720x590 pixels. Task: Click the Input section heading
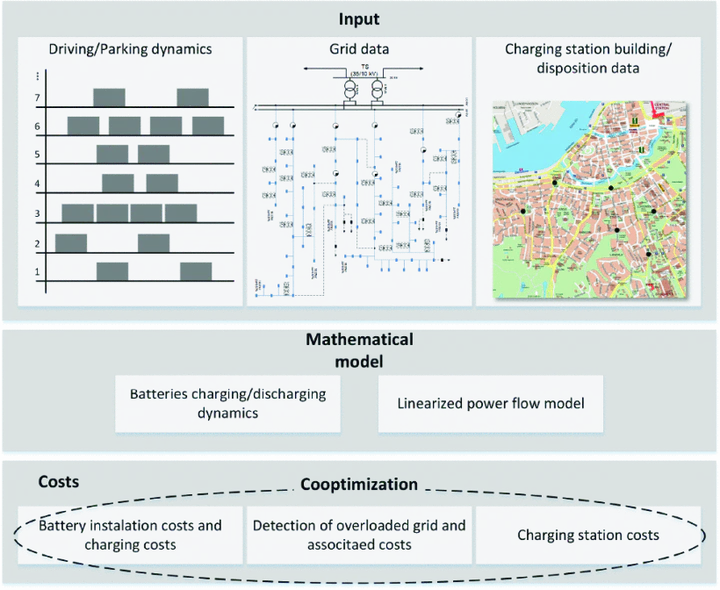pos(359,19)
